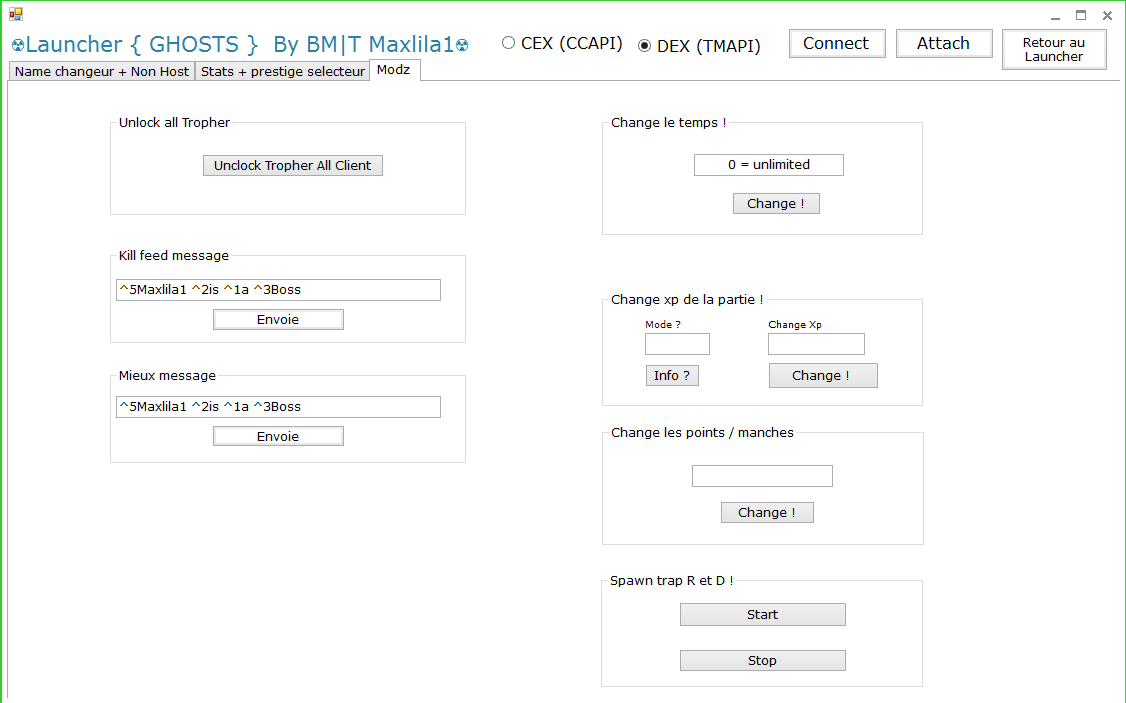The height and width of the screenshot is (703, 1126).
Task: Click Change ! under the Change Xp field
Action: click(x=823, y=376)
